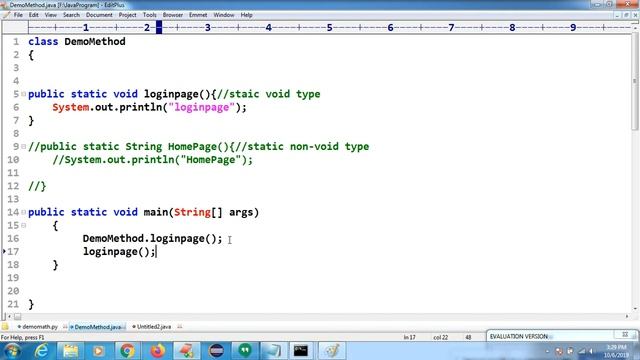Restore the inner document window
This screenshot has width=640, height=360.
626,15
